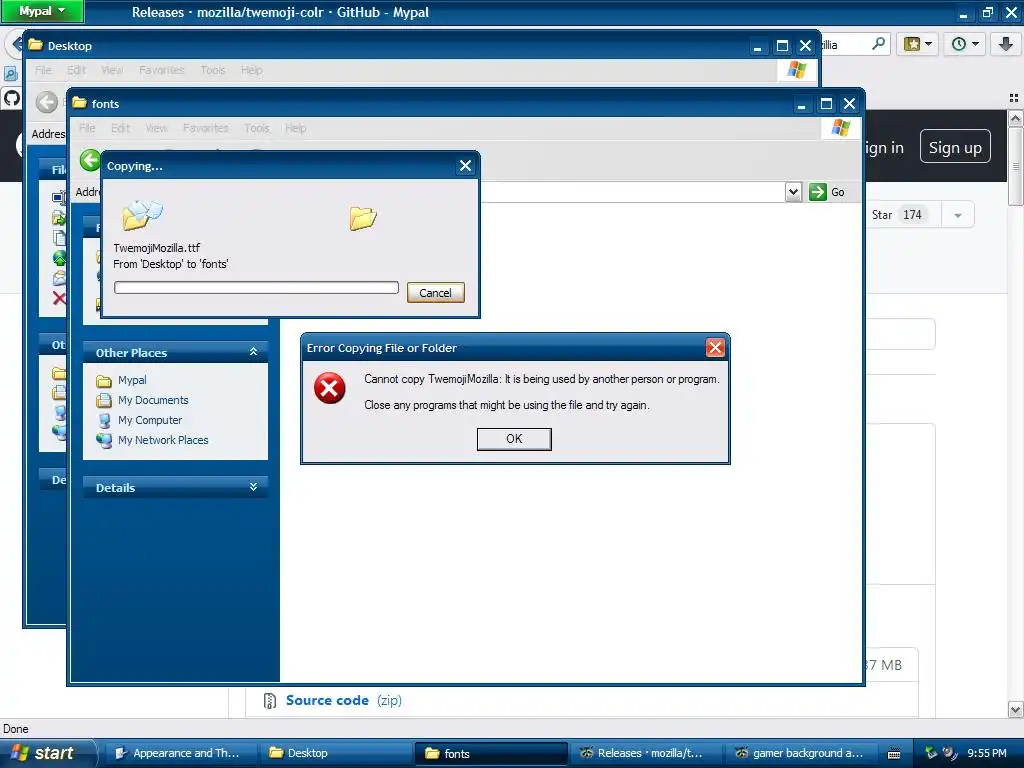Open the address bar dropdown in fonts window
The height and width of the screenshot is (768, 1024).
793,192
